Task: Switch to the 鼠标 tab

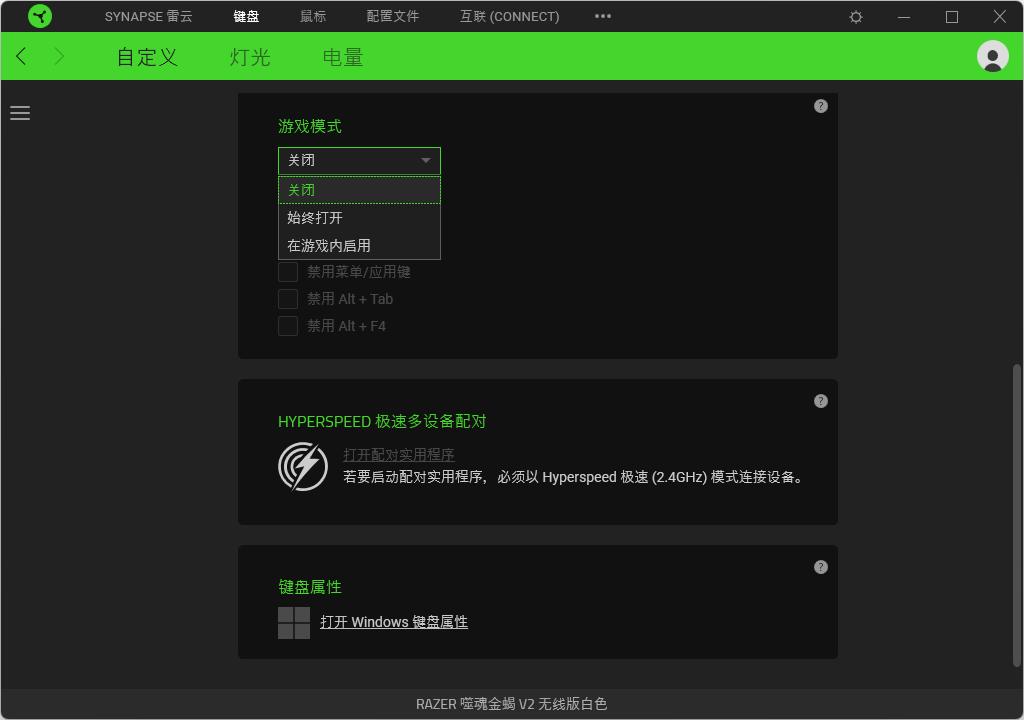Action: 313,16
